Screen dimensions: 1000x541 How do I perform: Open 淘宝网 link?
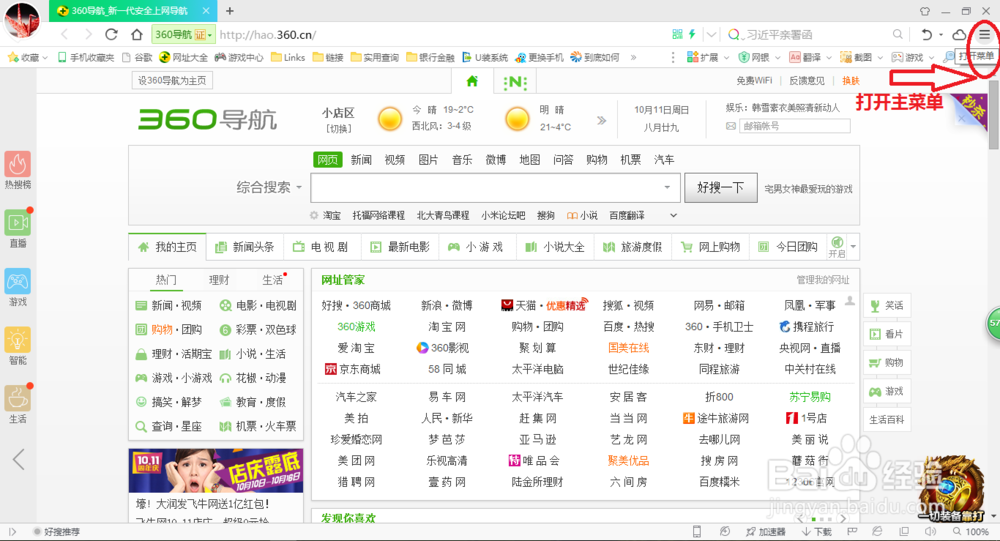click(x=446, y=327)
